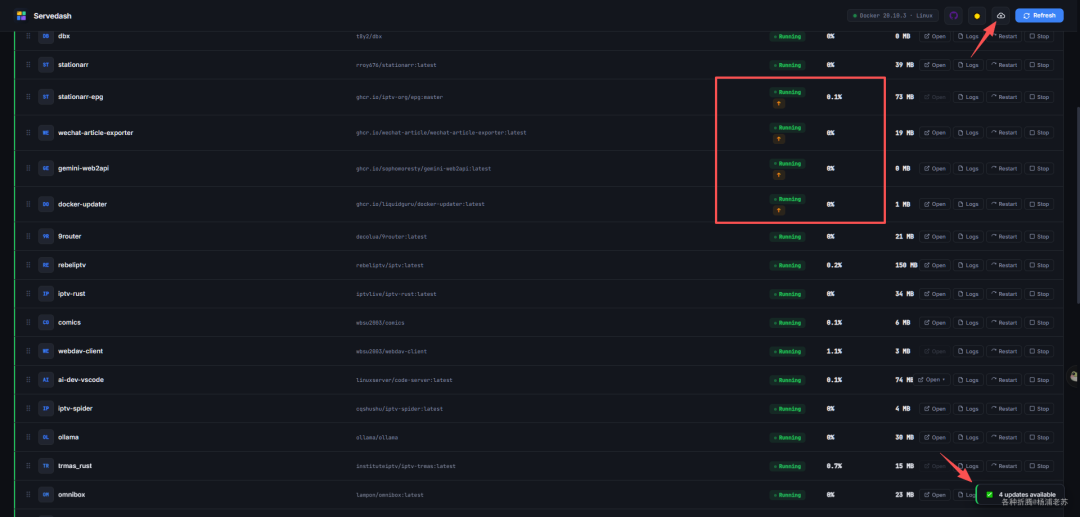The width and height of the screenshot is (1080, 517).
Task: Click the 1.1% CPU value of webdav-client
Action: (833, 351)
